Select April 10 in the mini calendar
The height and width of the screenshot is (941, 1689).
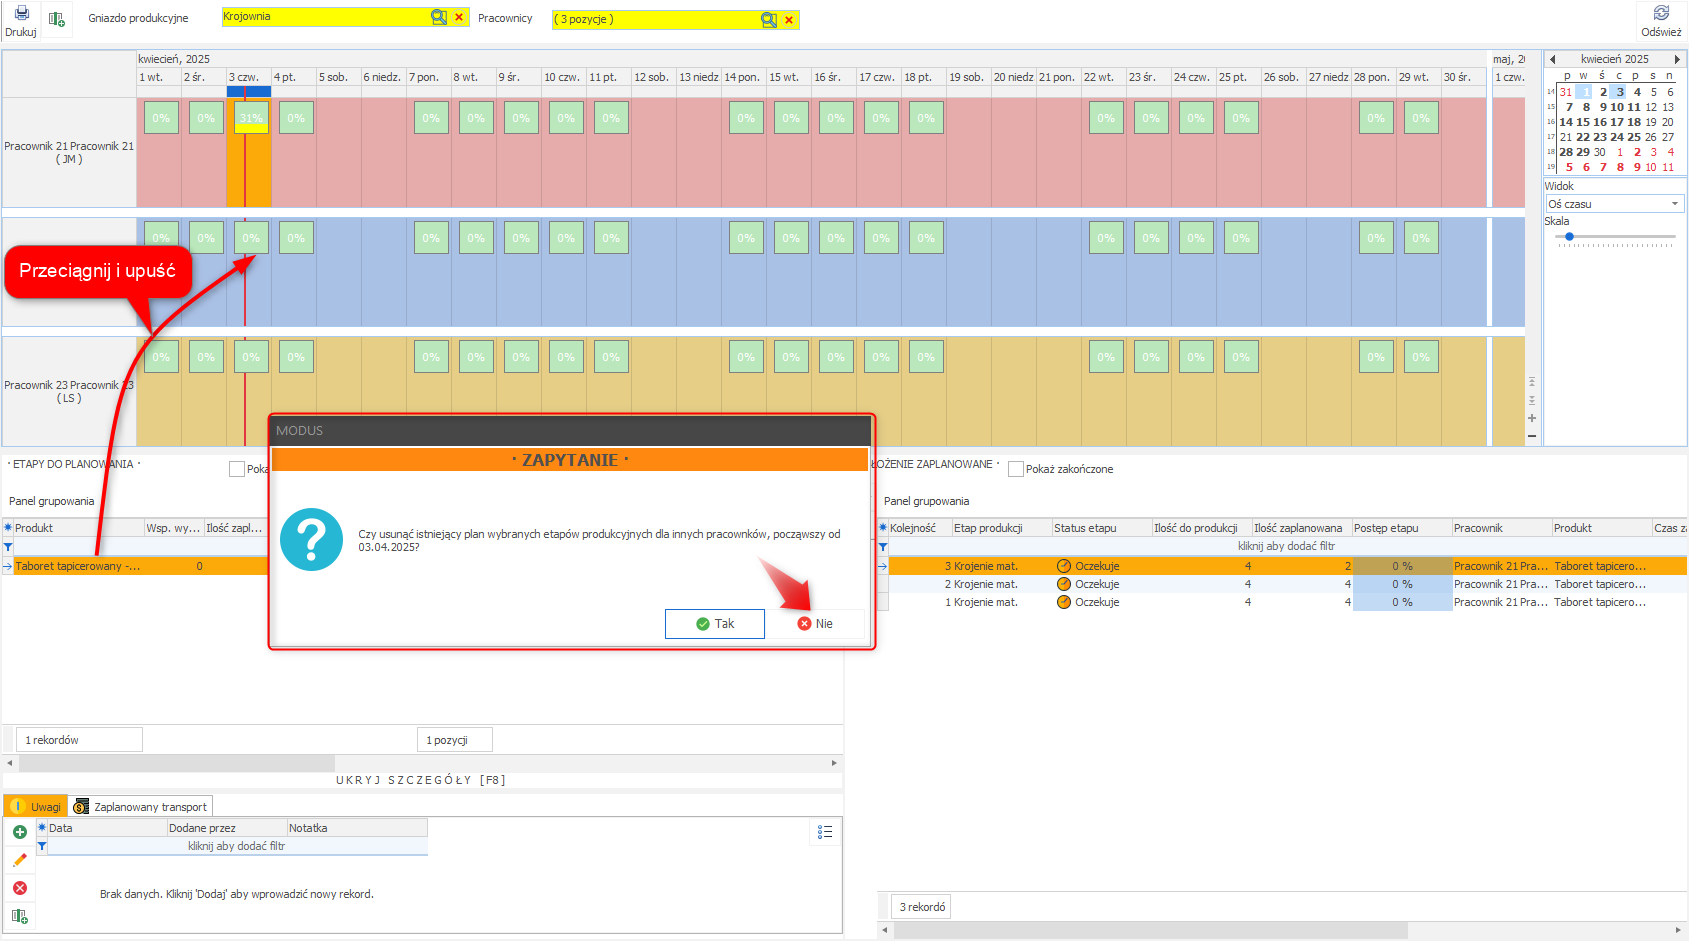pyautogui.click(x=1617, y=107)
